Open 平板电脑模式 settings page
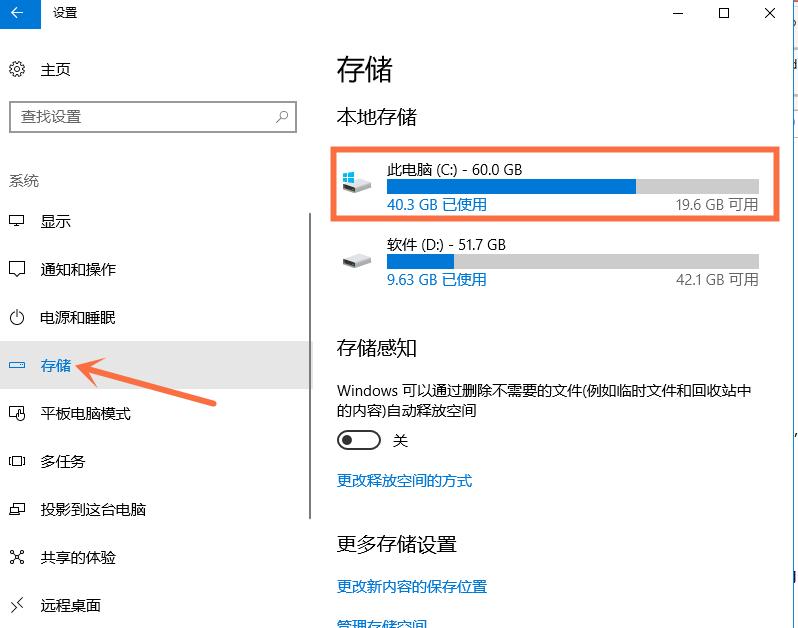 (86, 414)
